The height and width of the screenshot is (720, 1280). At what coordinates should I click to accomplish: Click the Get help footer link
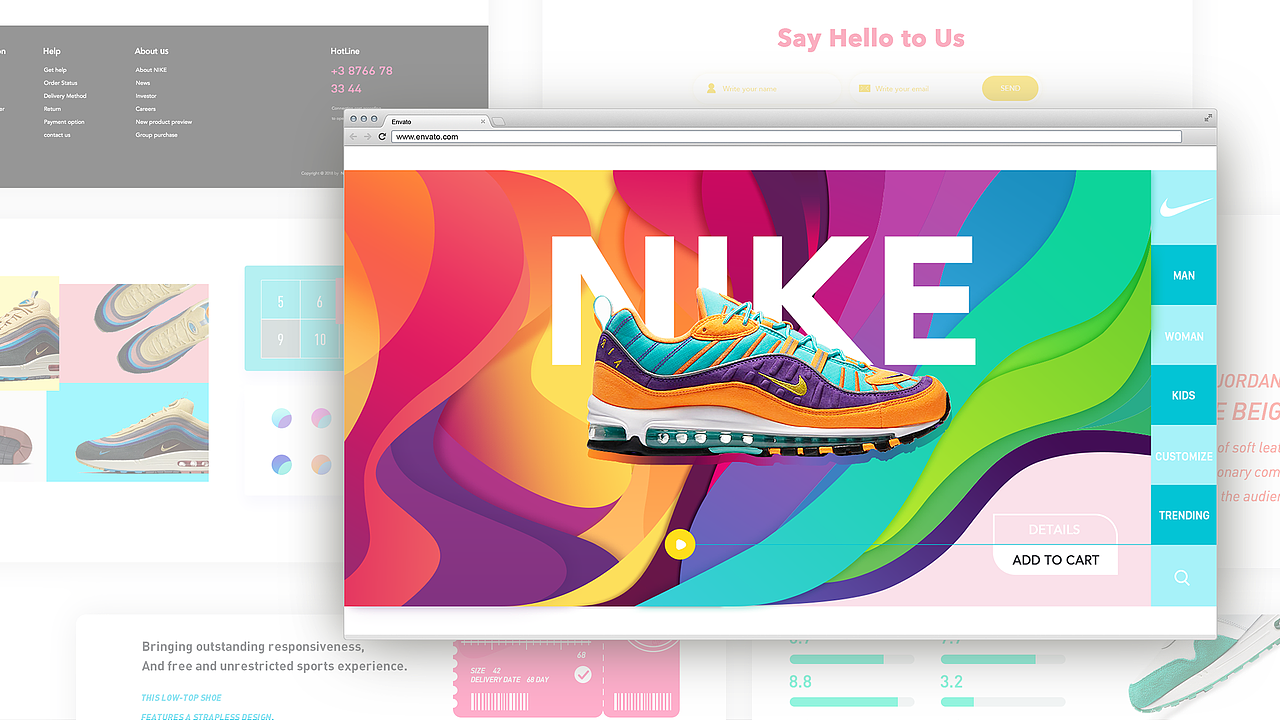(x=55, y=70)
